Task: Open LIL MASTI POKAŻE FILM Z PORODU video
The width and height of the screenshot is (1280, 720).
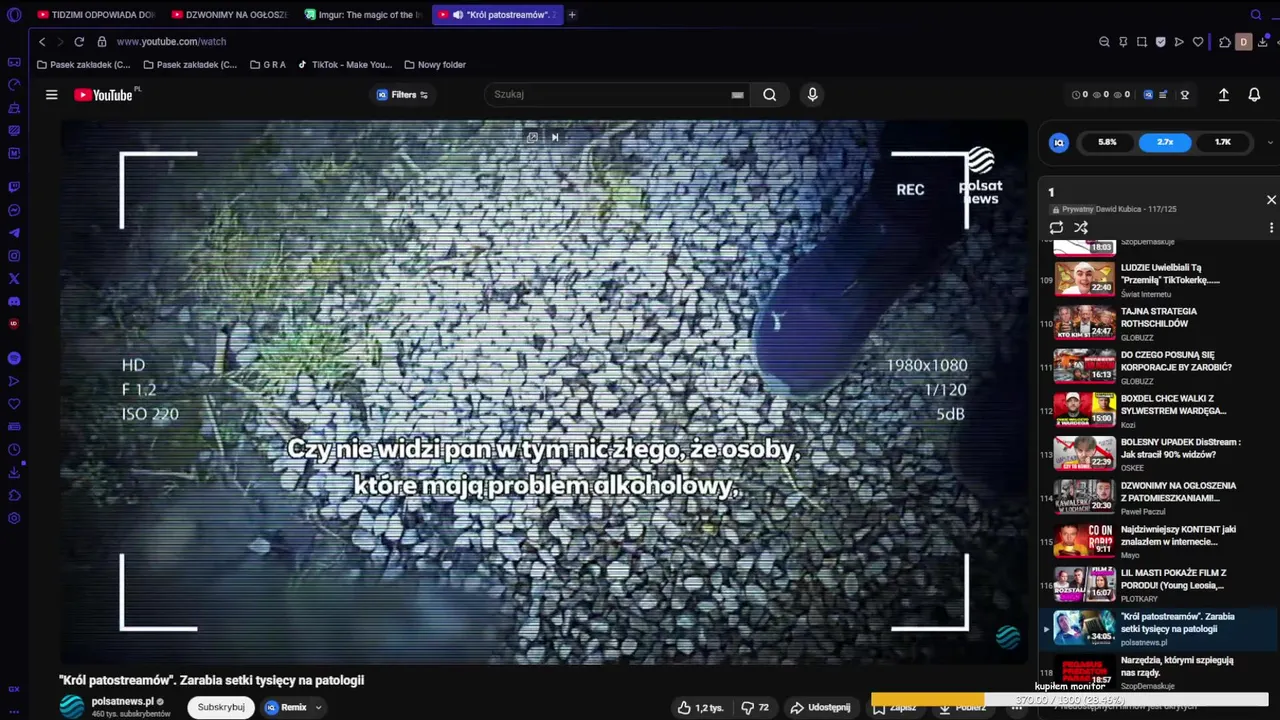Action: (1157, 585)
